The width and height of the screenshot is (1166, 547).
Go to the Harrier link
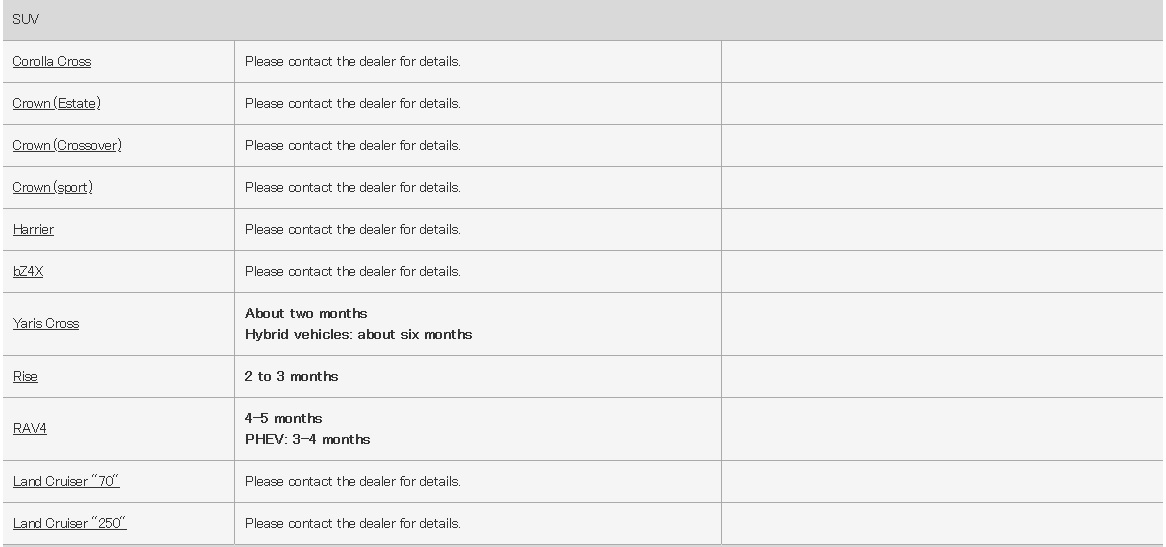[x=33, y=230]
